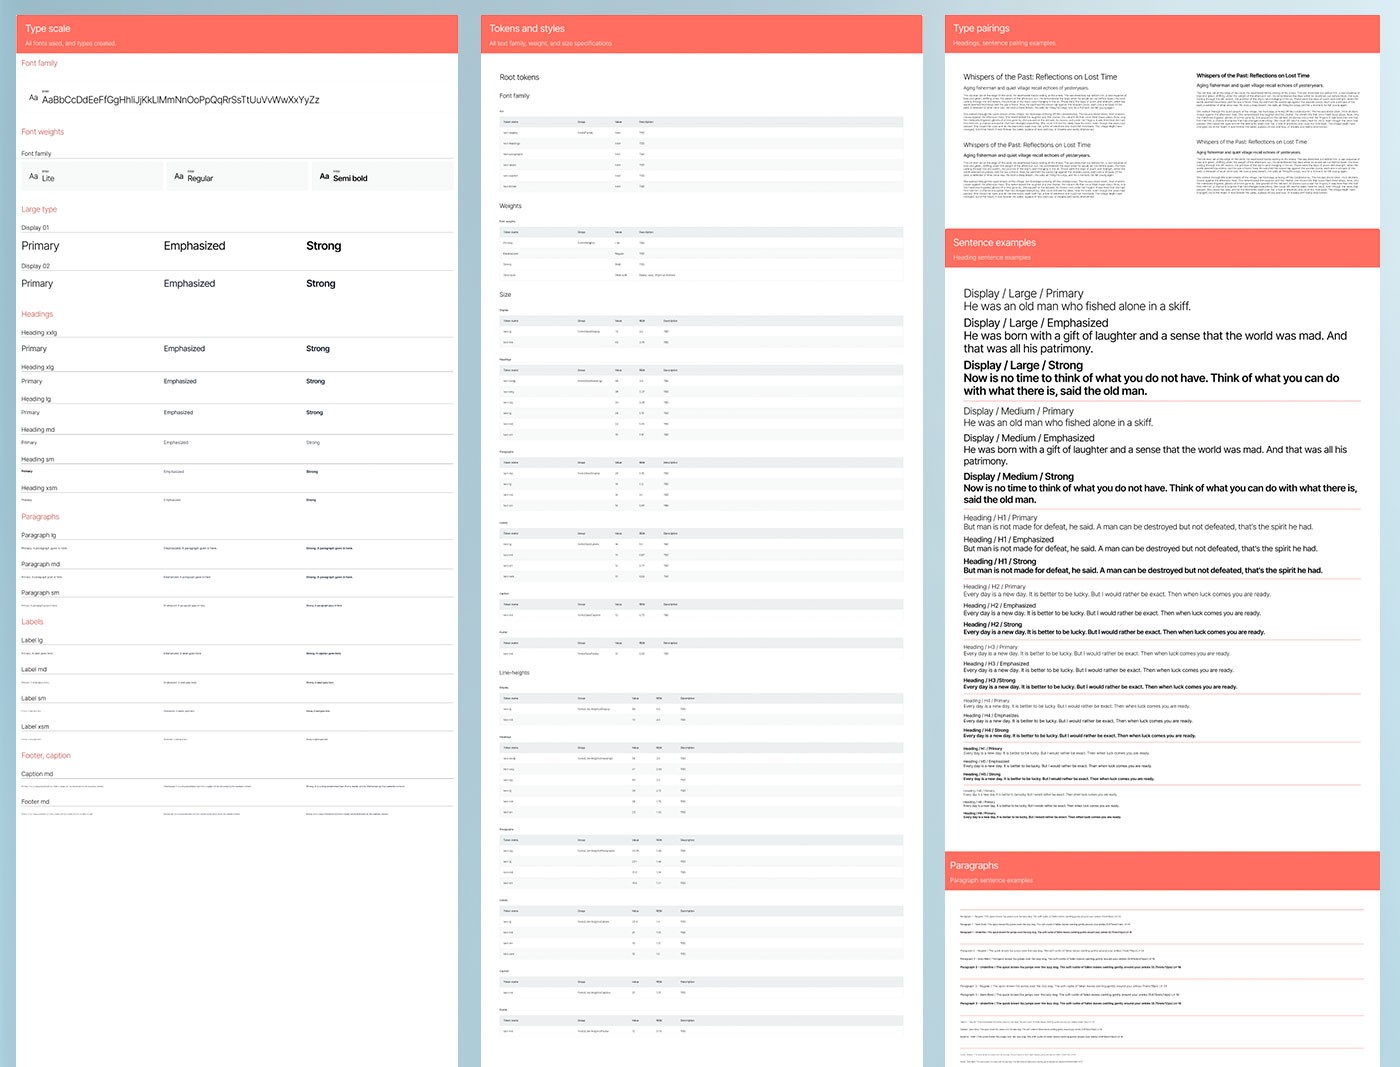Click the red Font family section label
Screen dimensions: 1400x1067
pyautogui.click(x=39, y=62)
